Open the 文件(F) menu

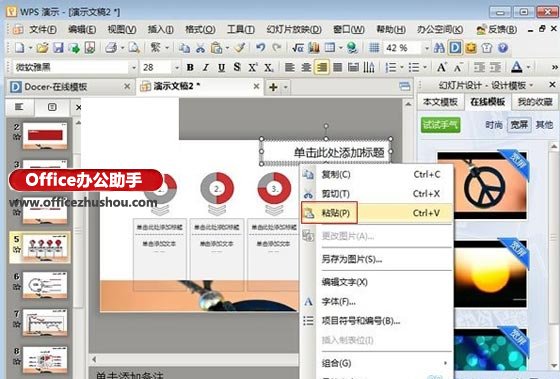[x=43, y=29]
